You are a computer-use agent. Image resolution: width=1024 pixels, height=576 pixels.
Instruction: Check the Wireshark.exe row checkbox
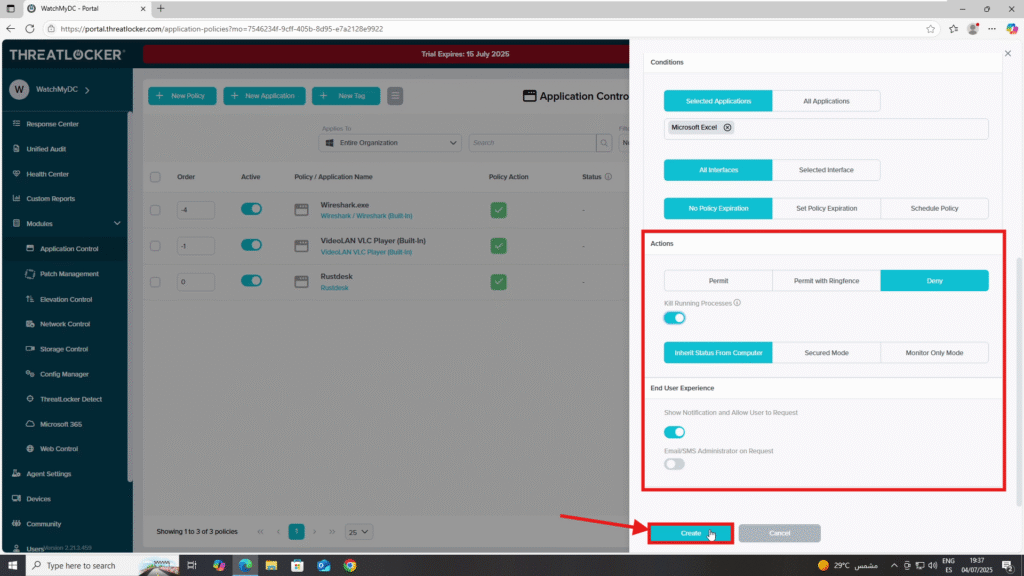(155, 210)
